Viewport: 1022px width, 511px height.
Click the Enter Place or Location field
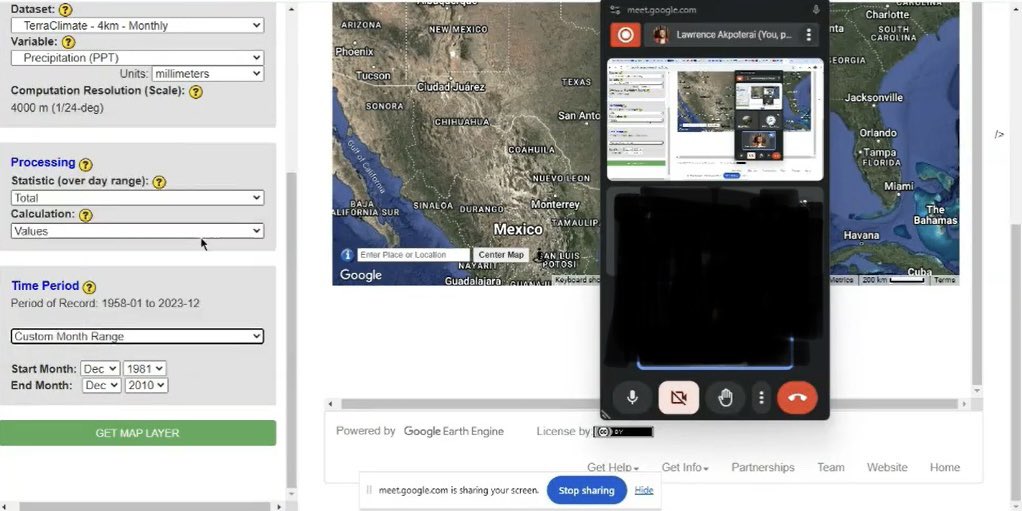click(413, 255)
